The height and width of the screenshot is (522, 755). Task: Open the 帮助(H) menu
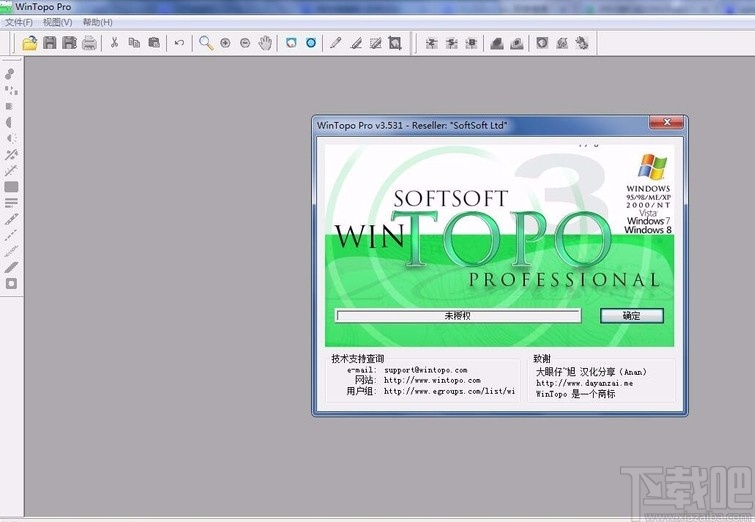[x=98, y=22]
